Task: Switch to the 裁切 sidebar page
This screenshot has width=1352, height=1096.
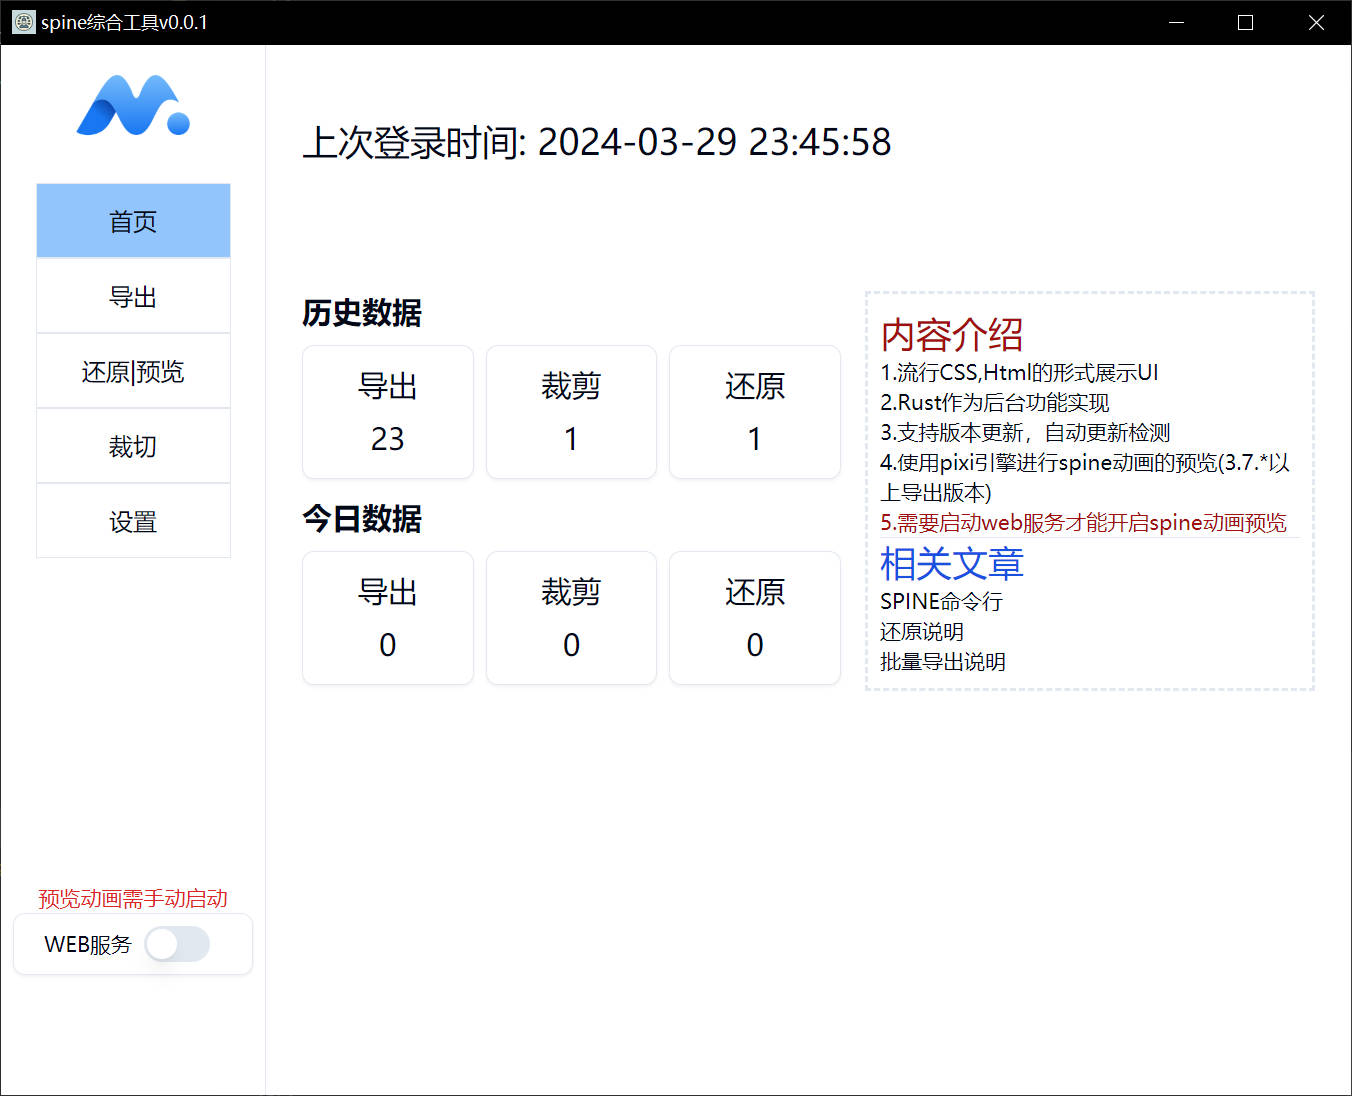Action: (x=133, y=447)
